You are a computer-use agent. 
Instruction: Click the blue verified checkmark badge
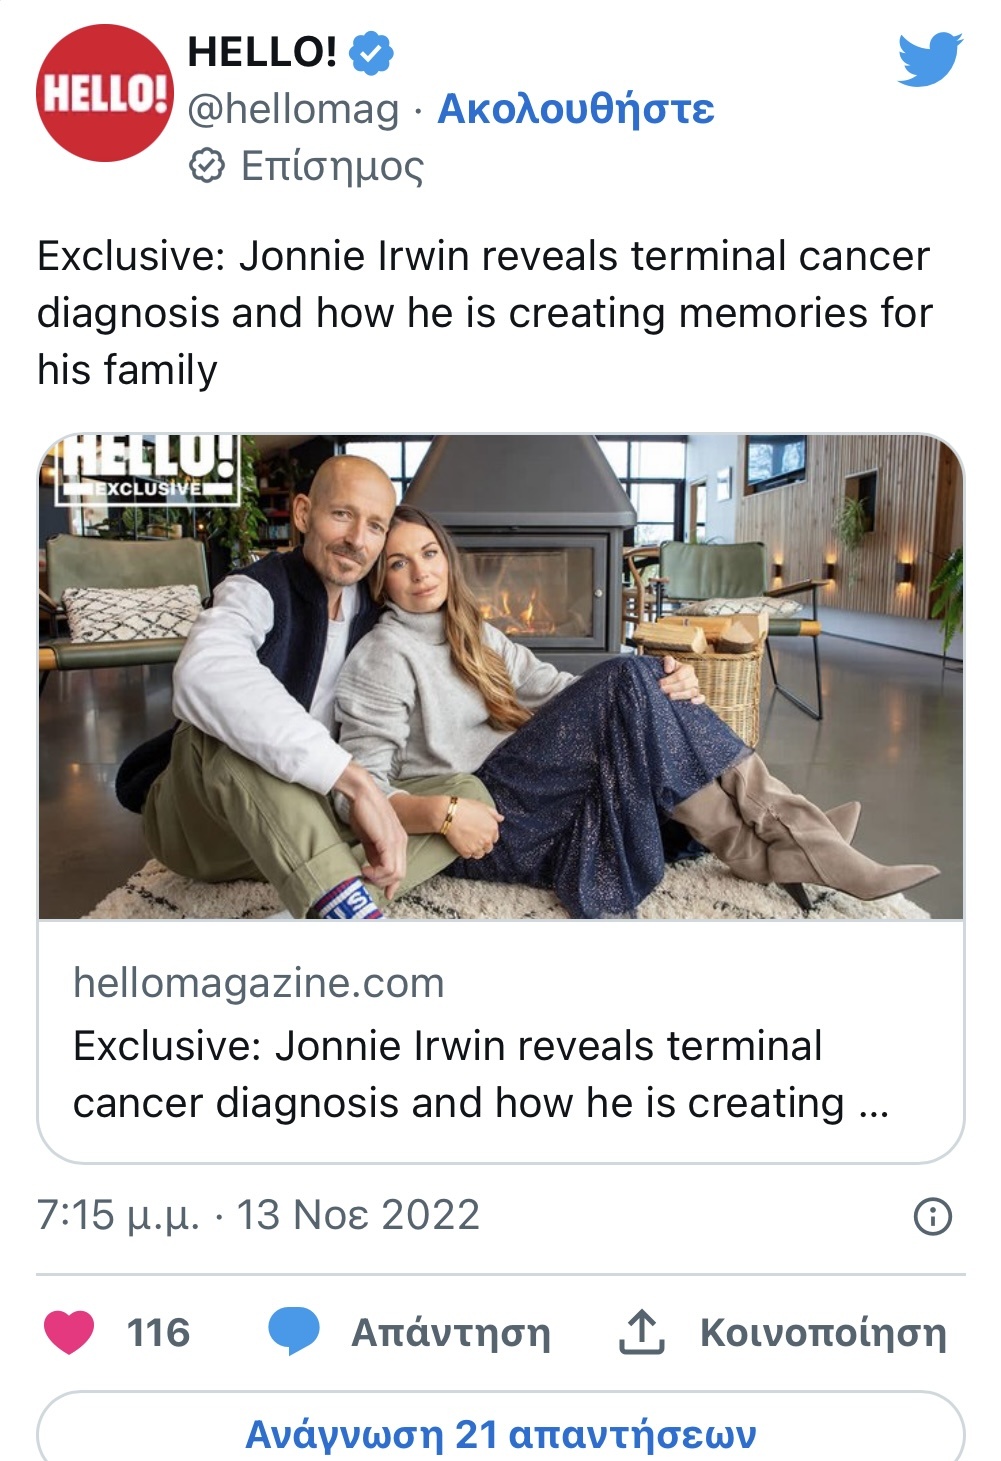(371, 52)
